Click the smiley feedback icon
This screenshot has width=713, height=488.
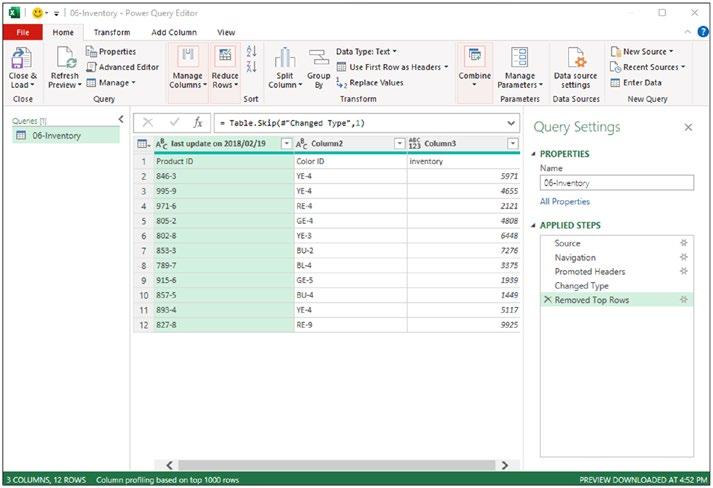(37, 13)
